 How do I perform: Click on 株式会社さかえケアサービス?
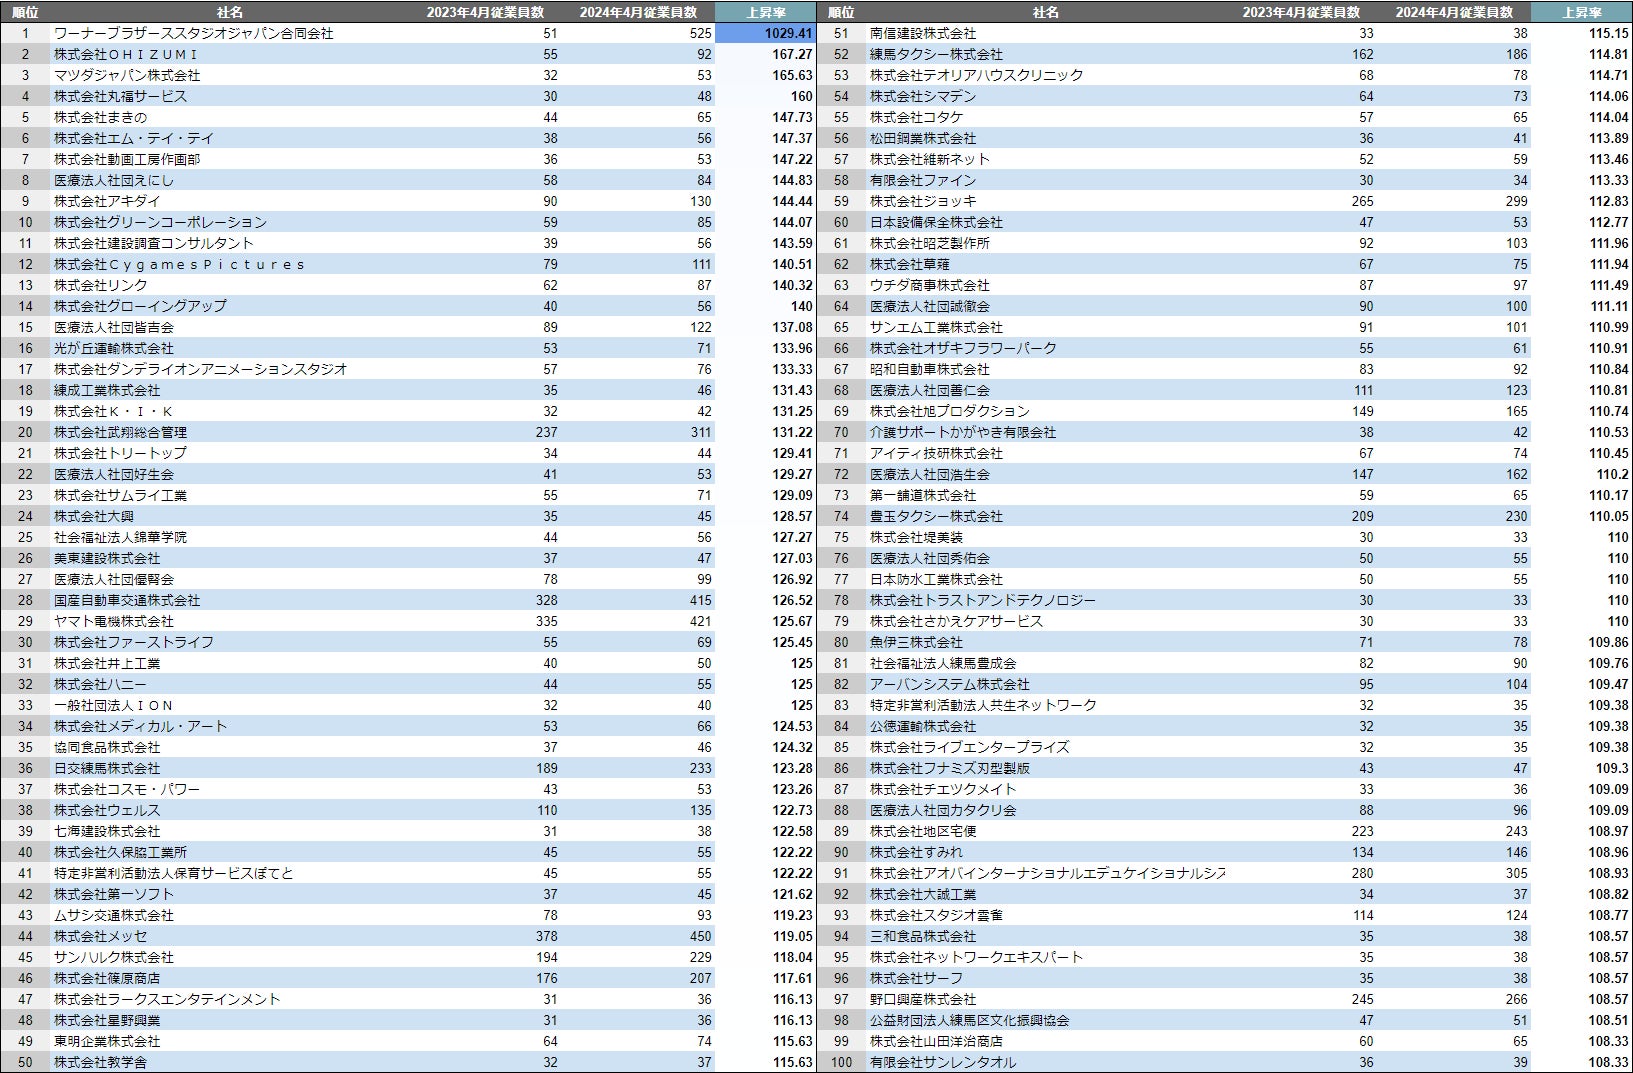coord(957,621)
